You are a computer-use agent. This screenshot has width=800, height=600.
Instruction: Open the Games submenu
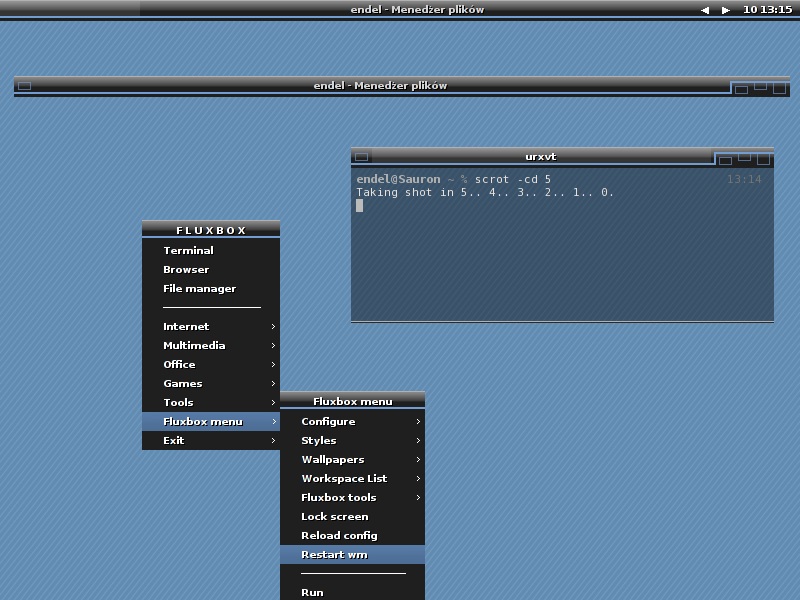tap(211, 384)
